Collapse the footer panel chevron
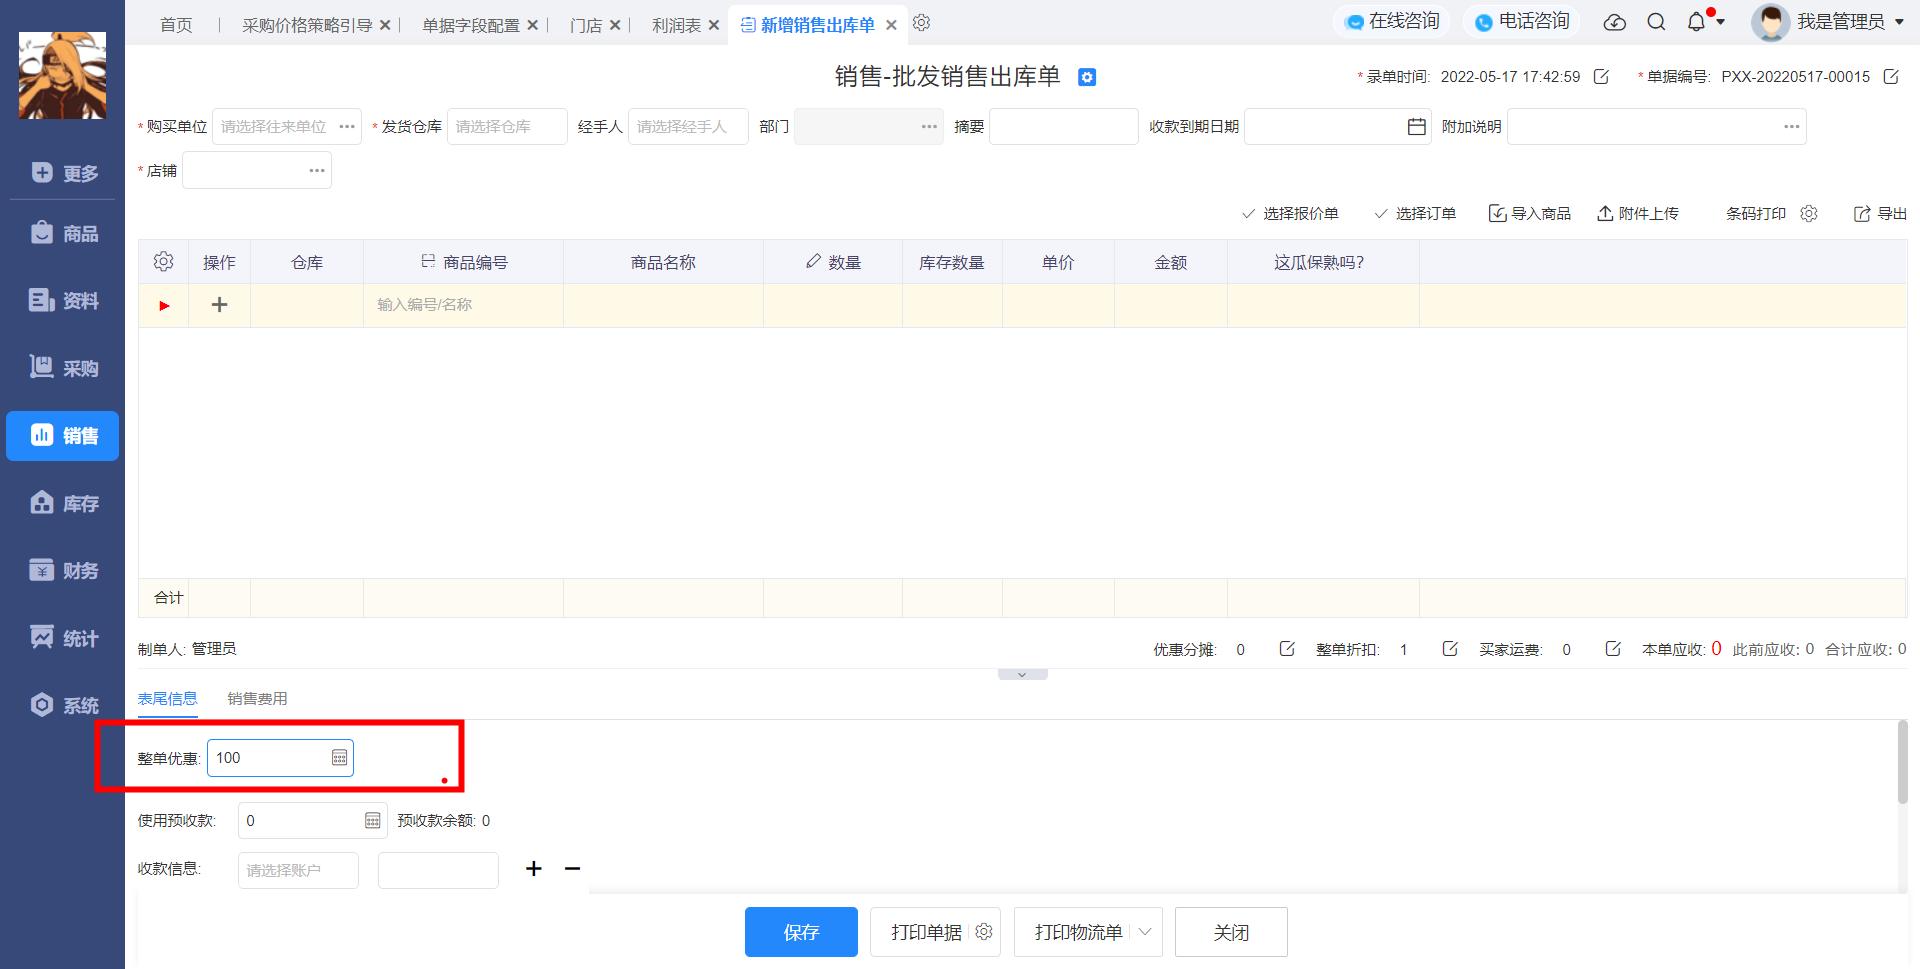Image resolution: width=1920 pixels, height=969 pixels. (x=1022, y=675)
